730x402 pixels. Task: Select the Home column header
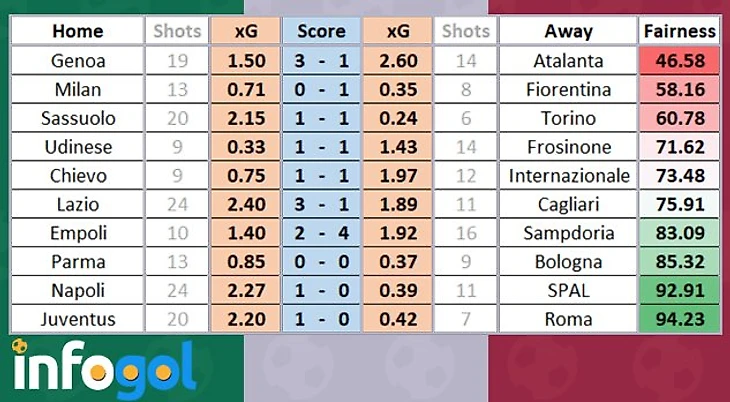77,31
